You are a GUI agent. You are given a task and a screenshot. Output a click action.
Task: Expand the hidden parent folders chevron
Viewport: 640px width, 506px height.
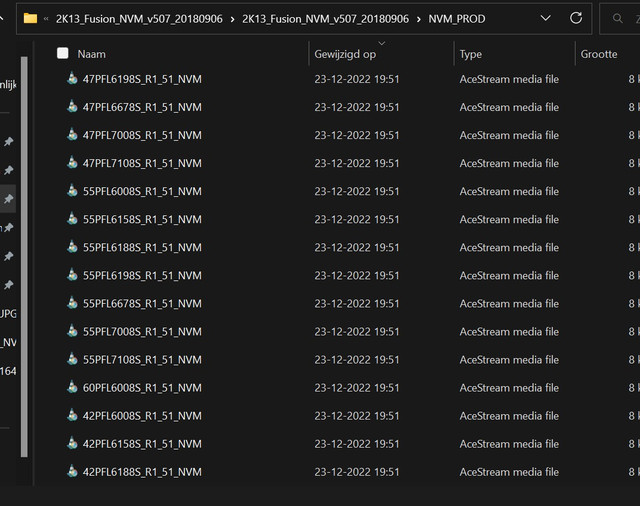pyautogui.click(x=46, y=18)
